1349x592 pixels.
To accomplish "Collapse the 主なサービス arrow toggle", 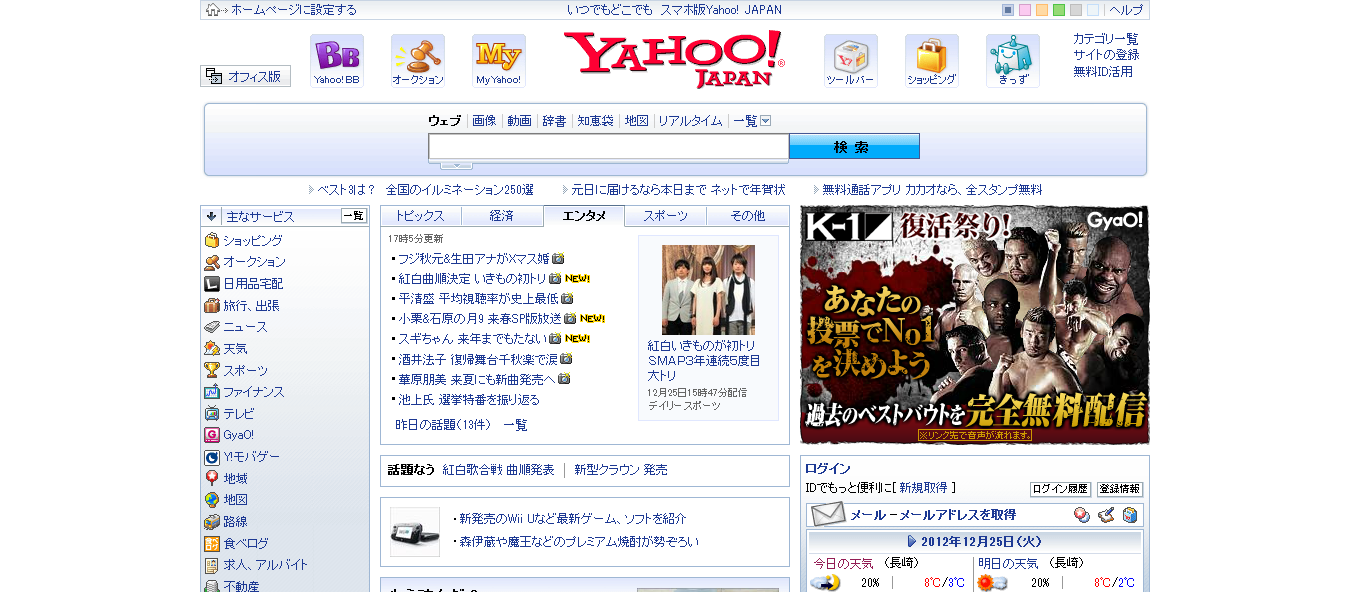I will (x=212, y=216).
